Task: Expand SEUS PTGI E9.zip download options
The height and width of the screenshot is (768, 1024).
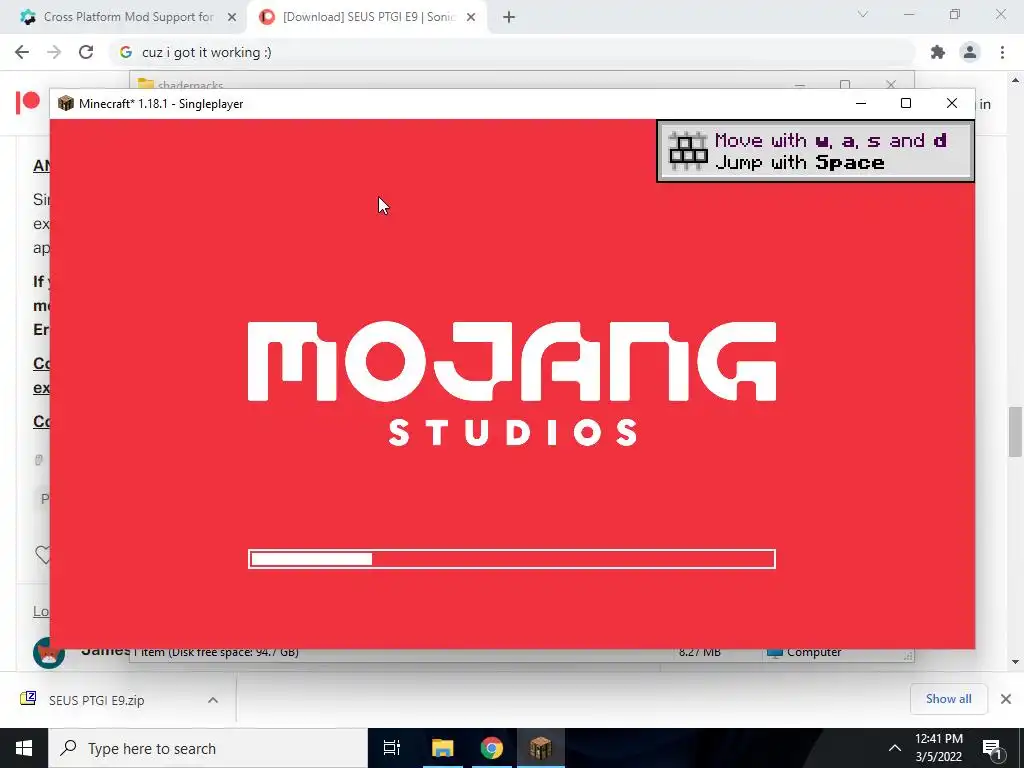Action: 213,700
